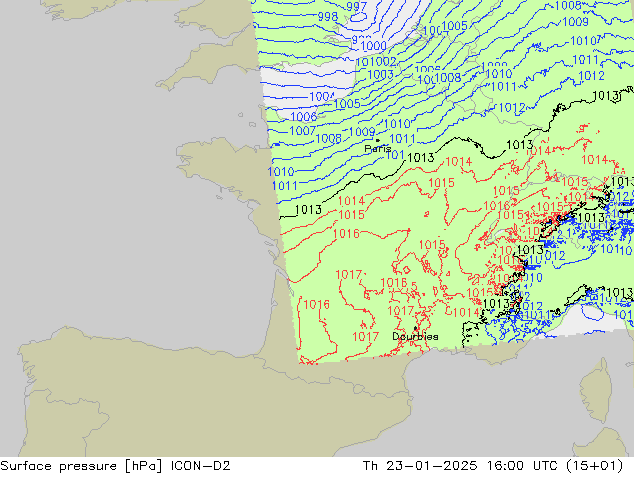Click the blue 1004 isobar label
The height and width of the screenshot is (490, 634).
coord(322,97)
